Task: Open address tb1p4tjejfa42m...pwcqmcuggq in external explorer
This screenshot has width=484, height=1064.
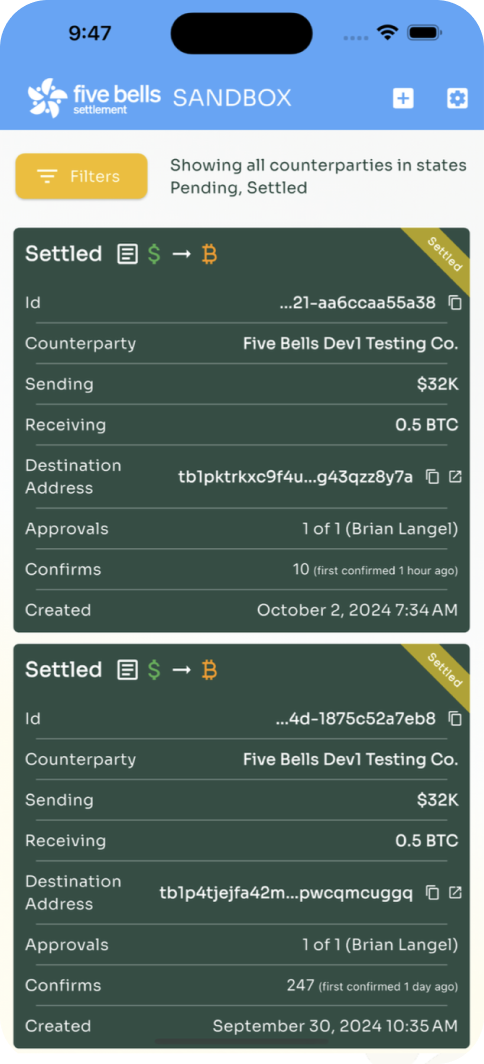Action: pyautogui.click(x=455, y=893)
